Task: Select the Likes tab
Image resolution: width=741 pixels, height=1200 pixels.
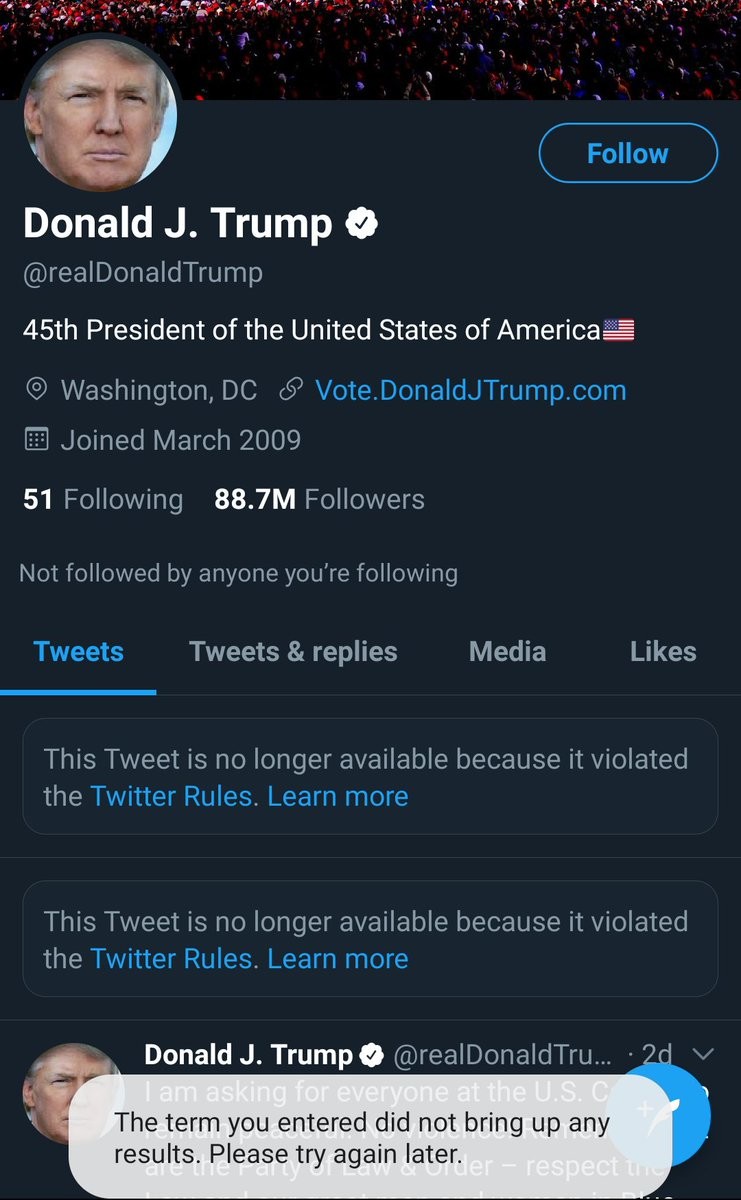Action: (x=662, y=652)
